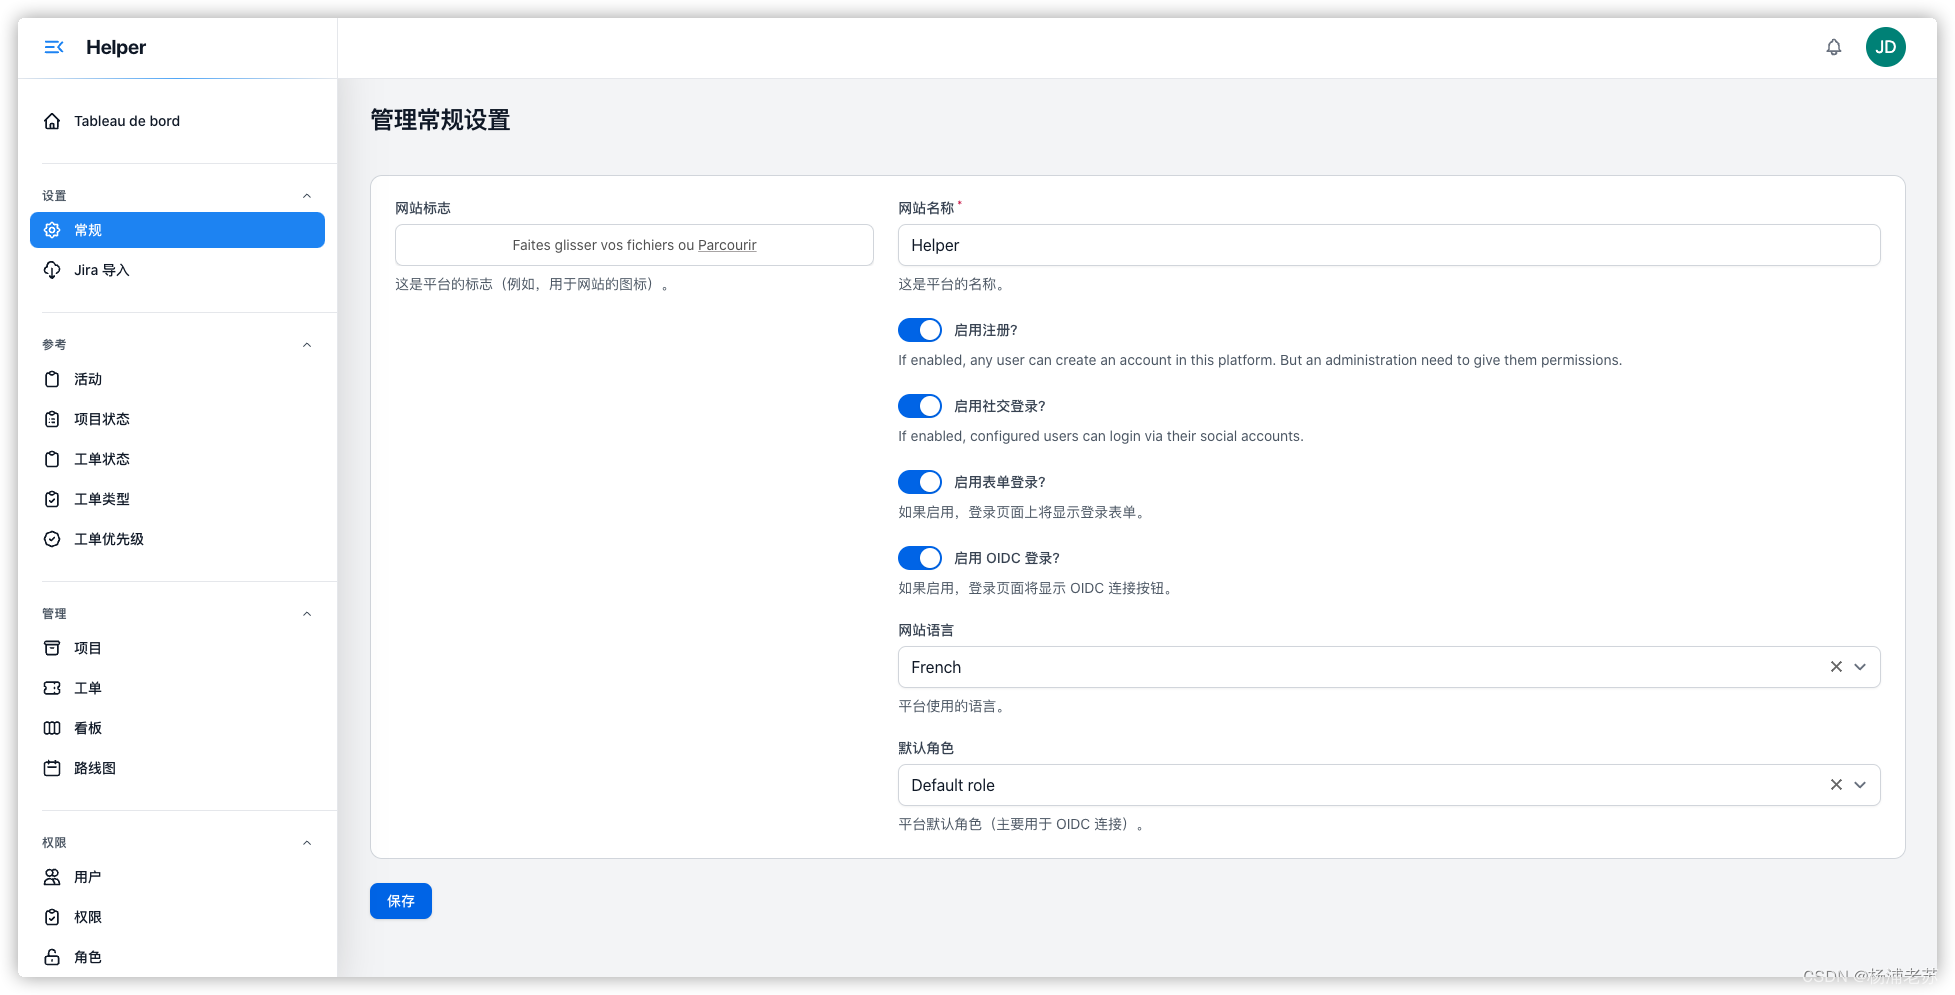
Task: Toggle the 启用社交登录 switch
Action: click(x=919, y=406)
